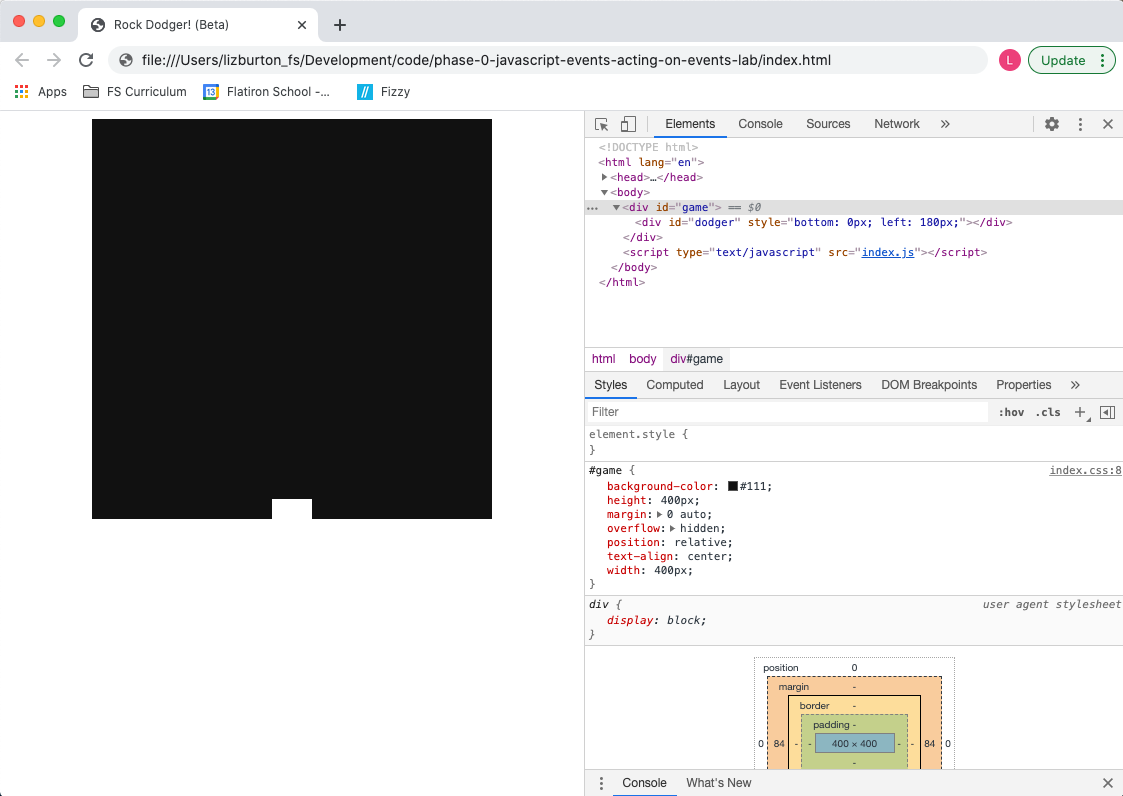Click the new style rule plus icon

(x=1080, y=412)
